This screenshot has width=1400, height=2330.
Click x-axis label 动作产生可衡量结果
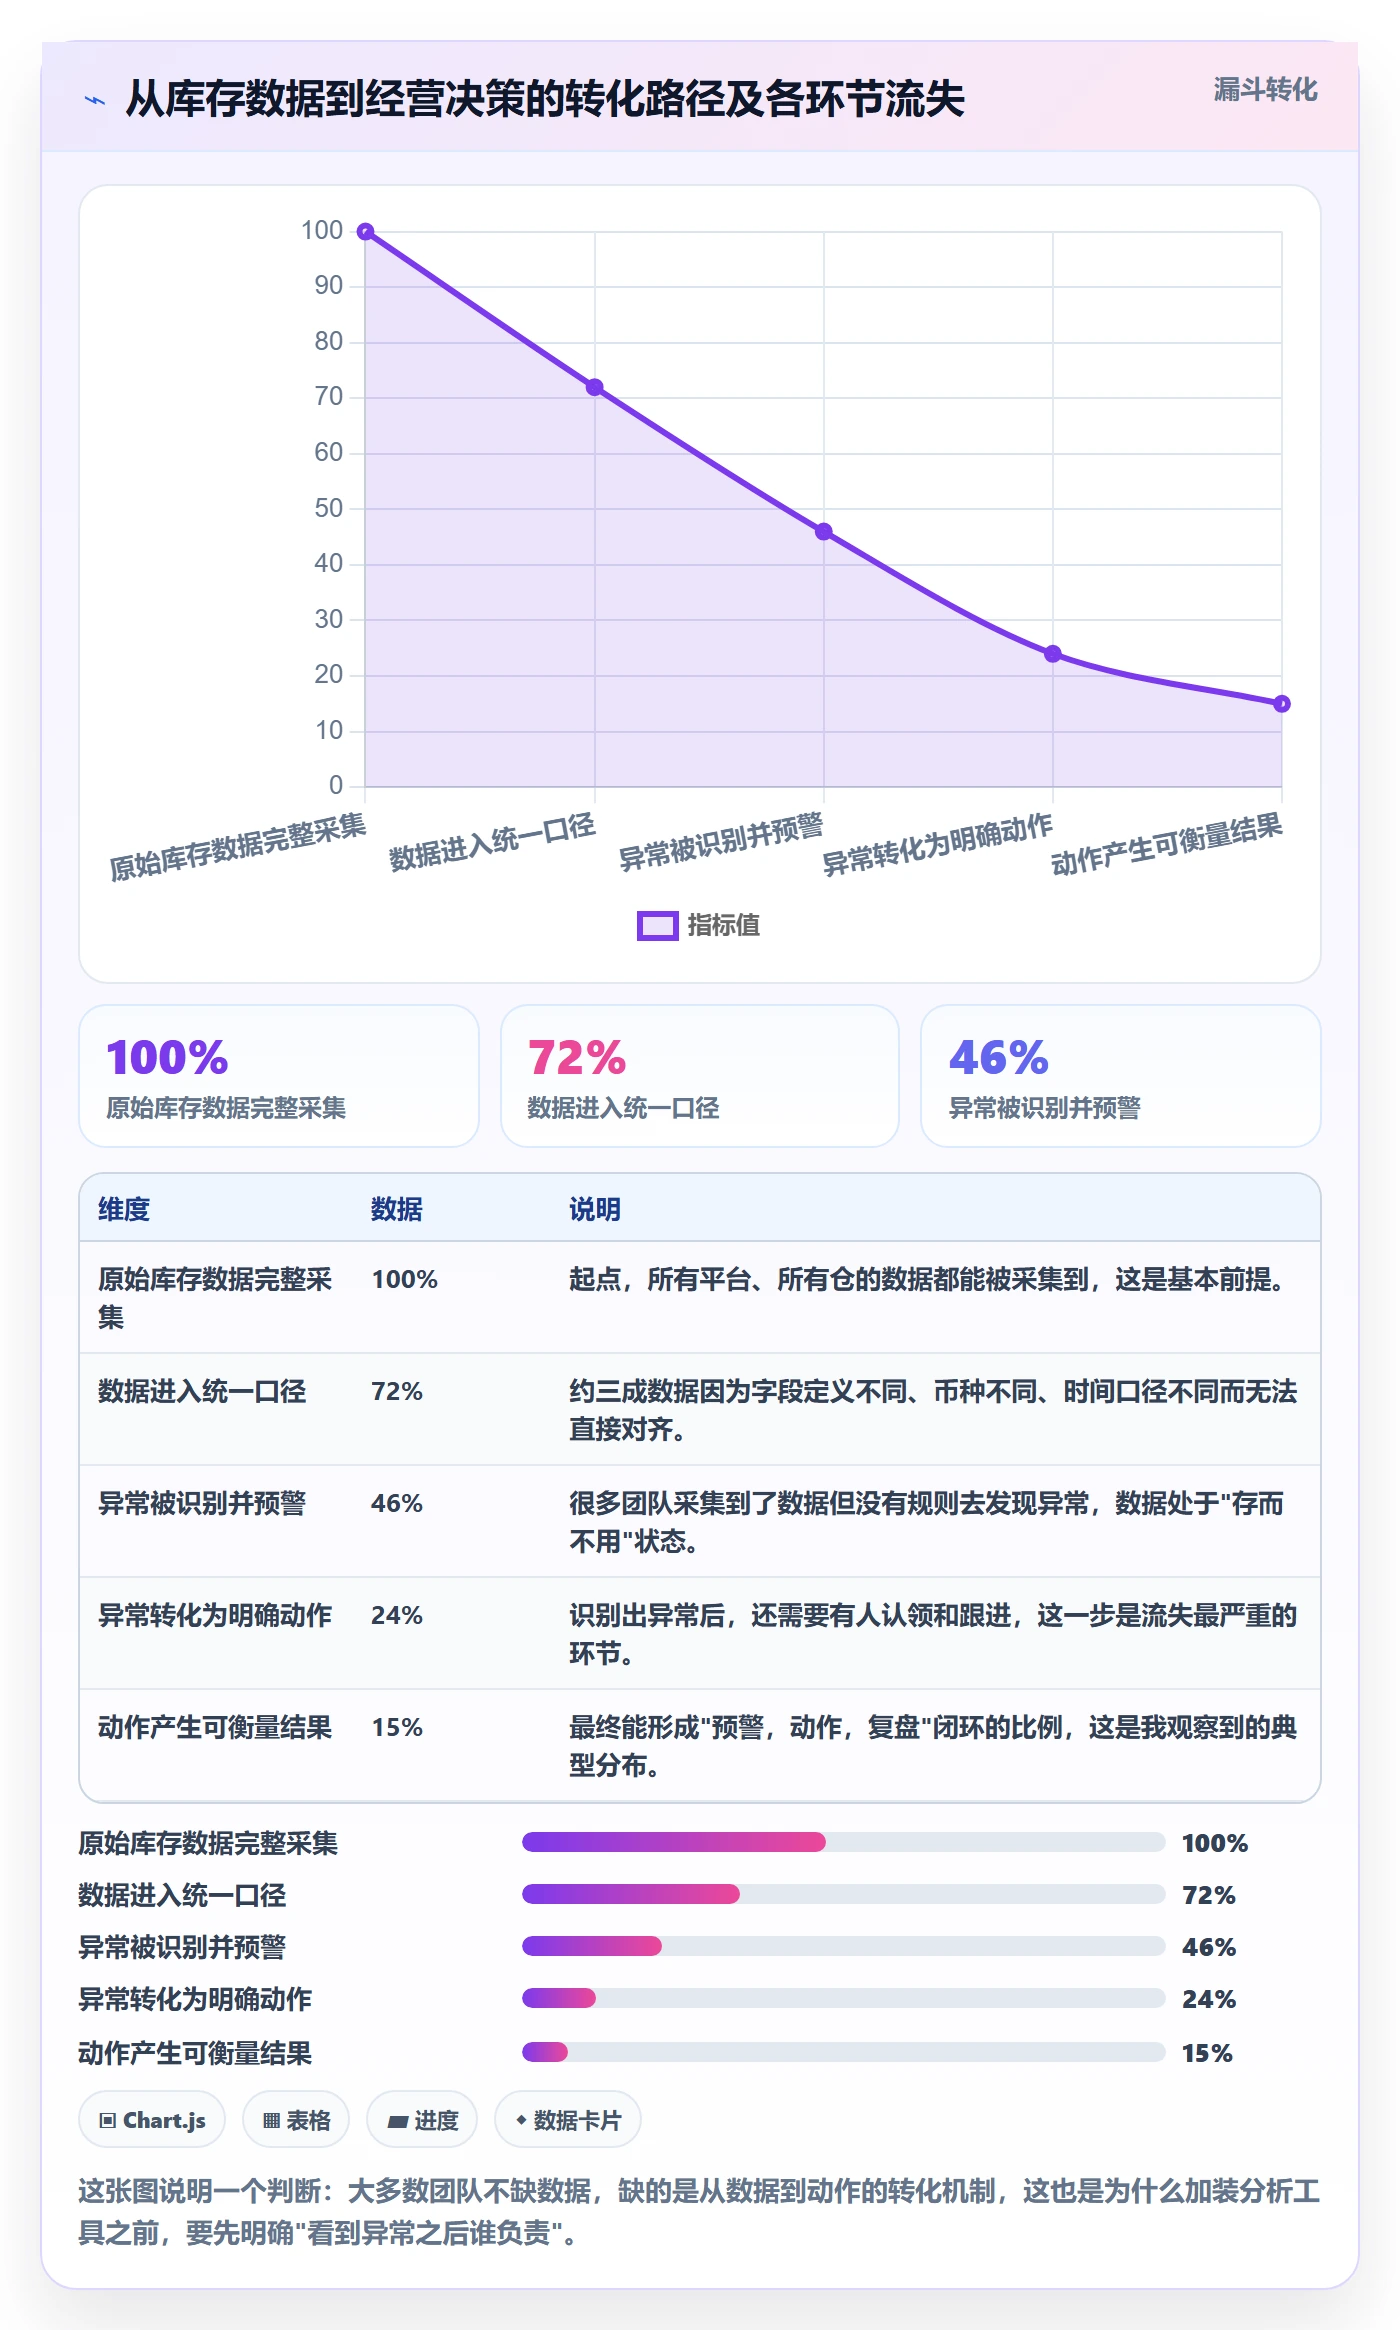(x=1167, y=843)
